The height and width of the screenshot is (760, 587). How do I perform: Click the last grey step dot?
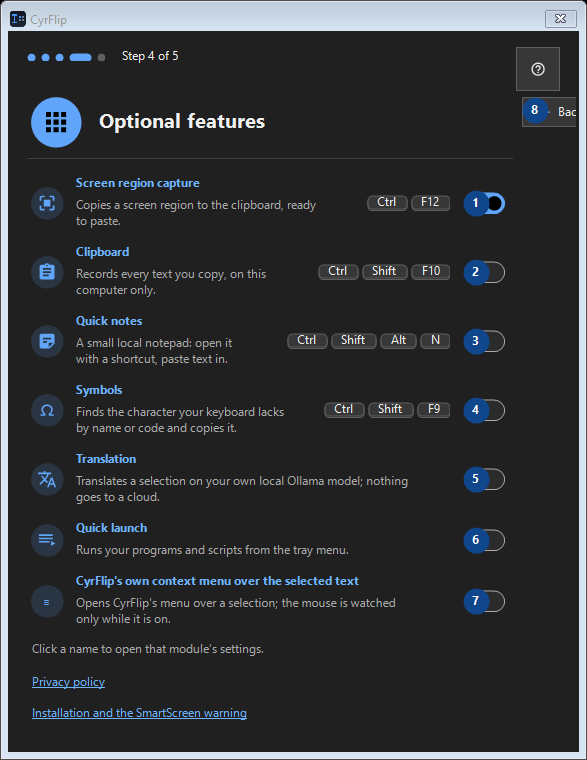click(101, 57)
